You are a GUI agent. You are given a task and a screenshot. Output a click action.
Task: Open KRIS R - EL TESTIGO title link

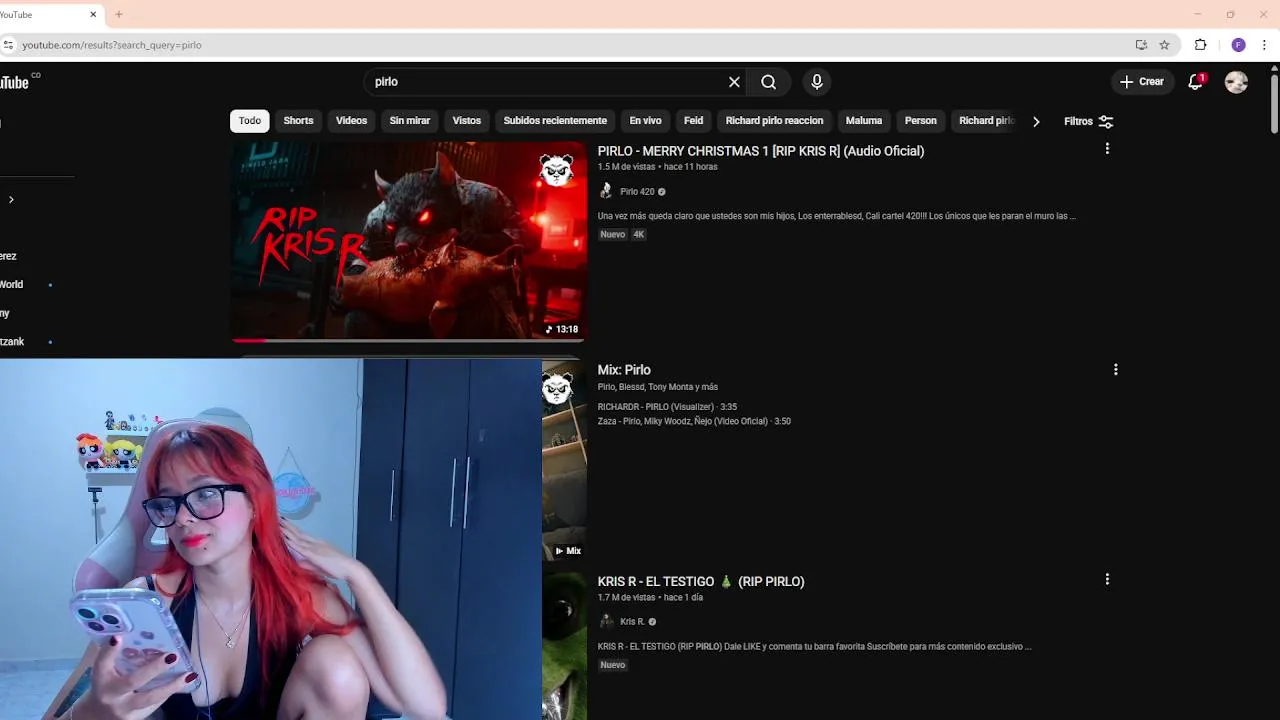(701, 581)
